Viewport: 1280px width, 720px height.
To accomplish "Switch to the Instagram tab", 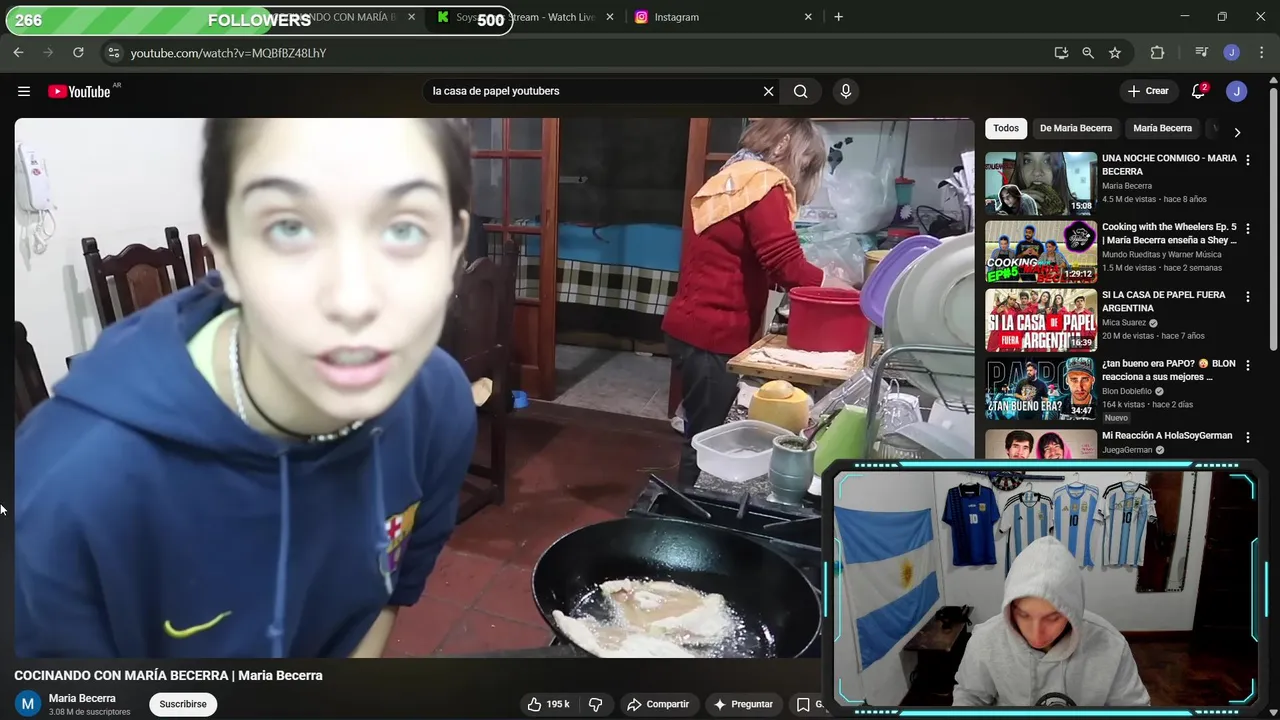I will point(722,17).
